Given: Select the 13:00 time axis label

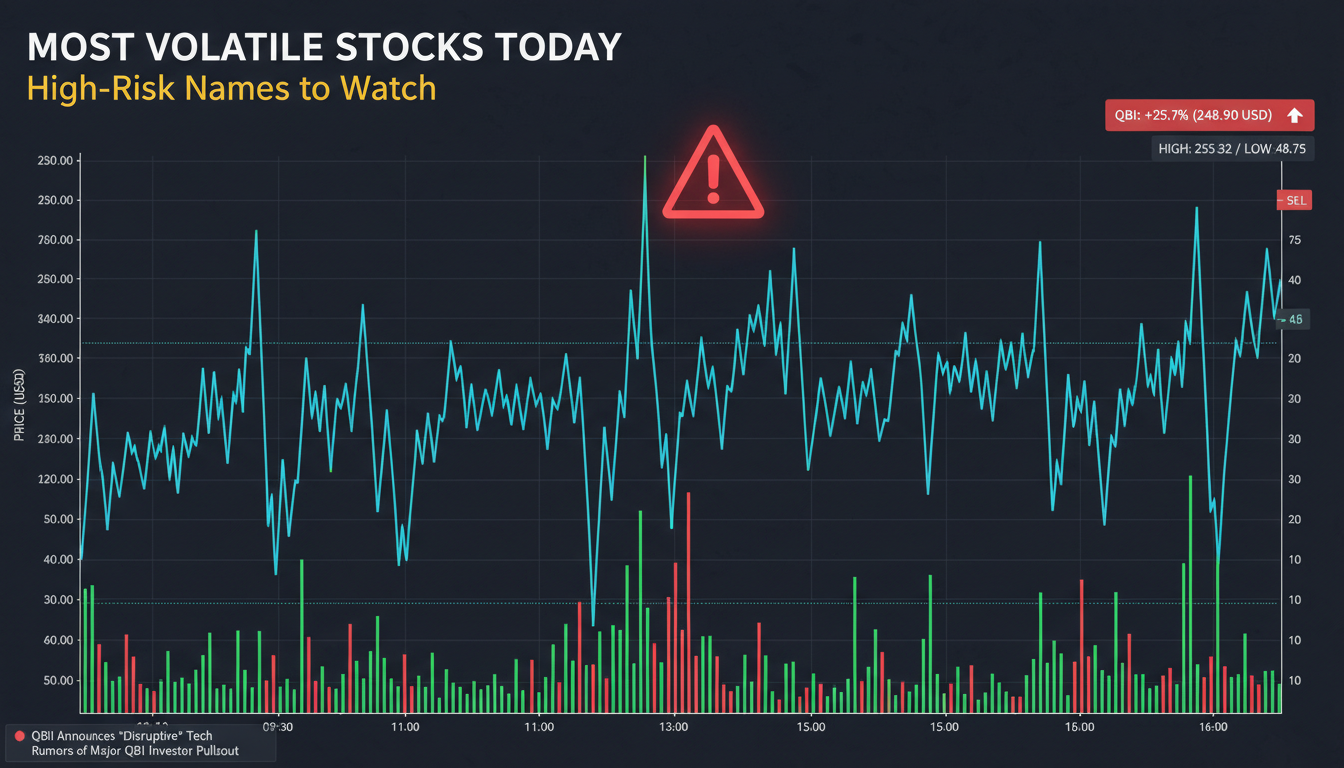Looking at the screenshot, I should [673, 727].
